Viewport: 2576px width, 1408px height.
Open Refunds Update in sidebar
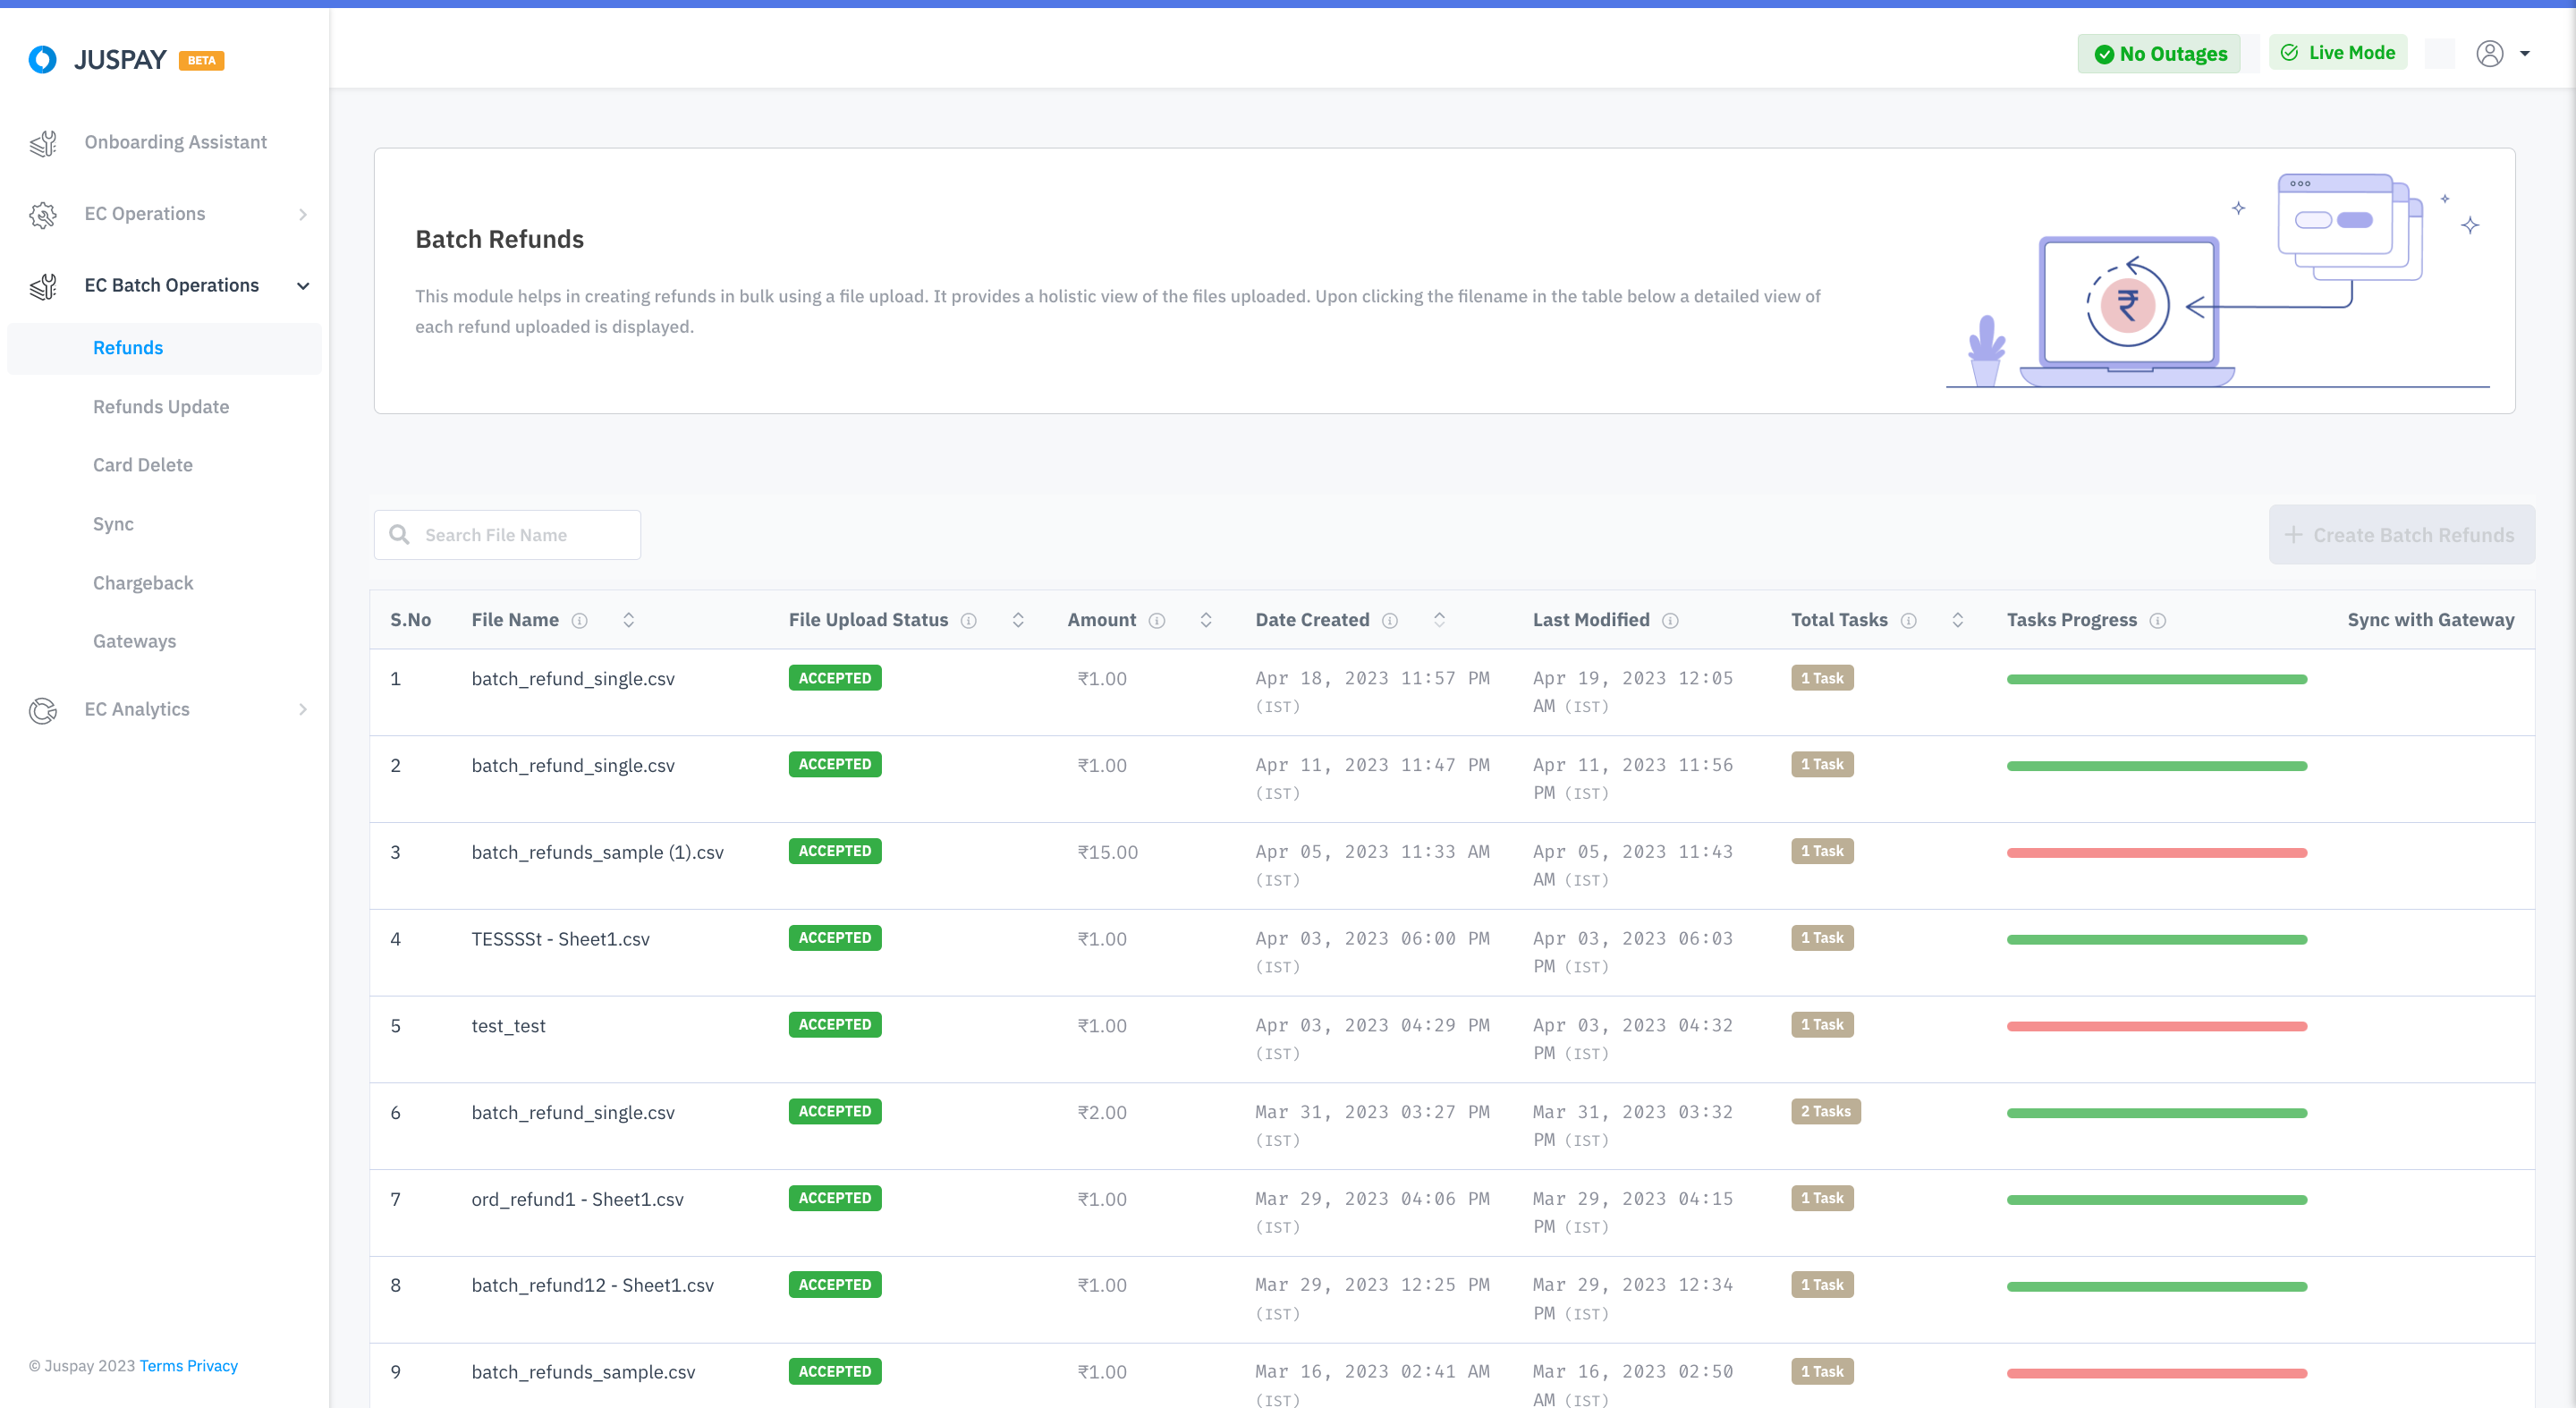161,407
